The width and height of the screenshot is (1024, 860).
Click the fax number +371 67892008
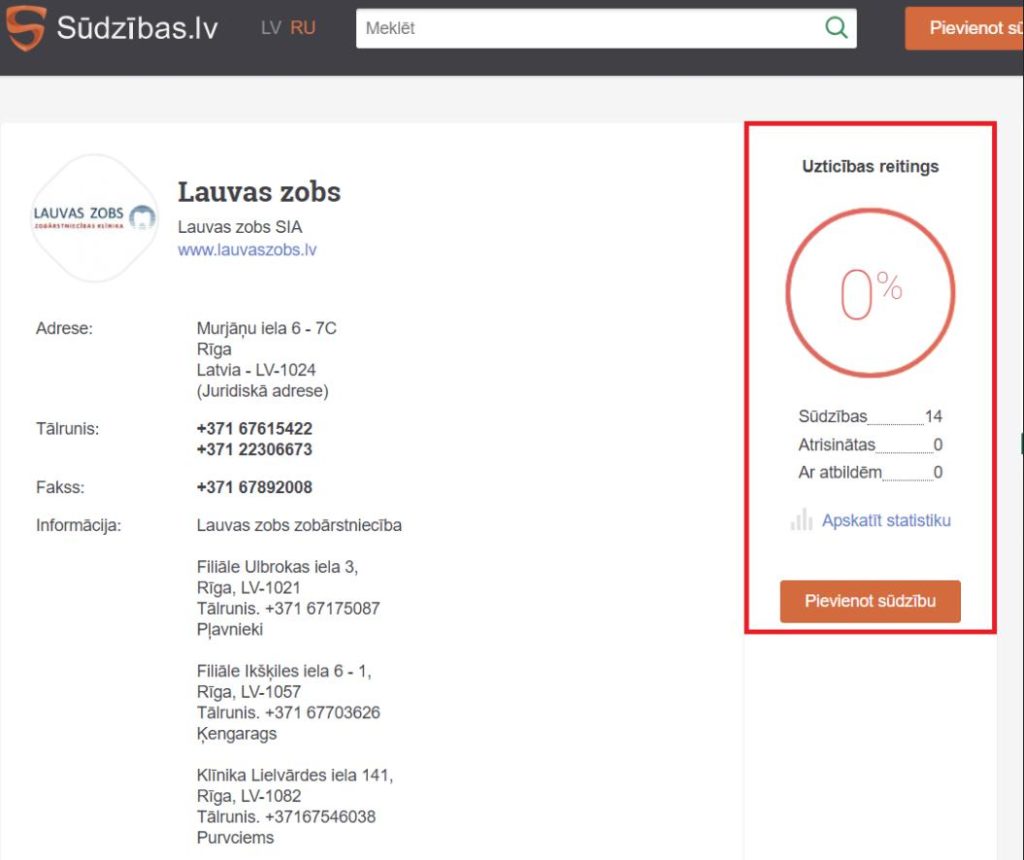[x=254, y=487]
